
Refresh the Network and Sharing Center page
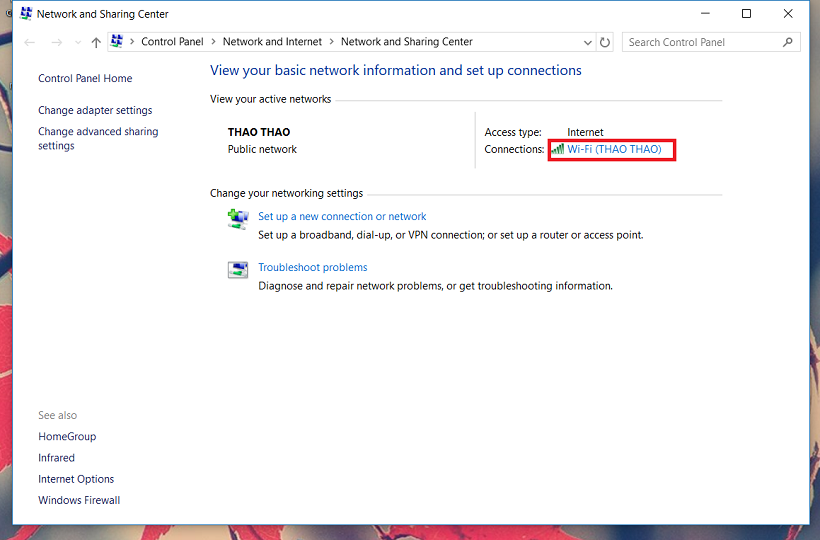click(x=605, y=42)
